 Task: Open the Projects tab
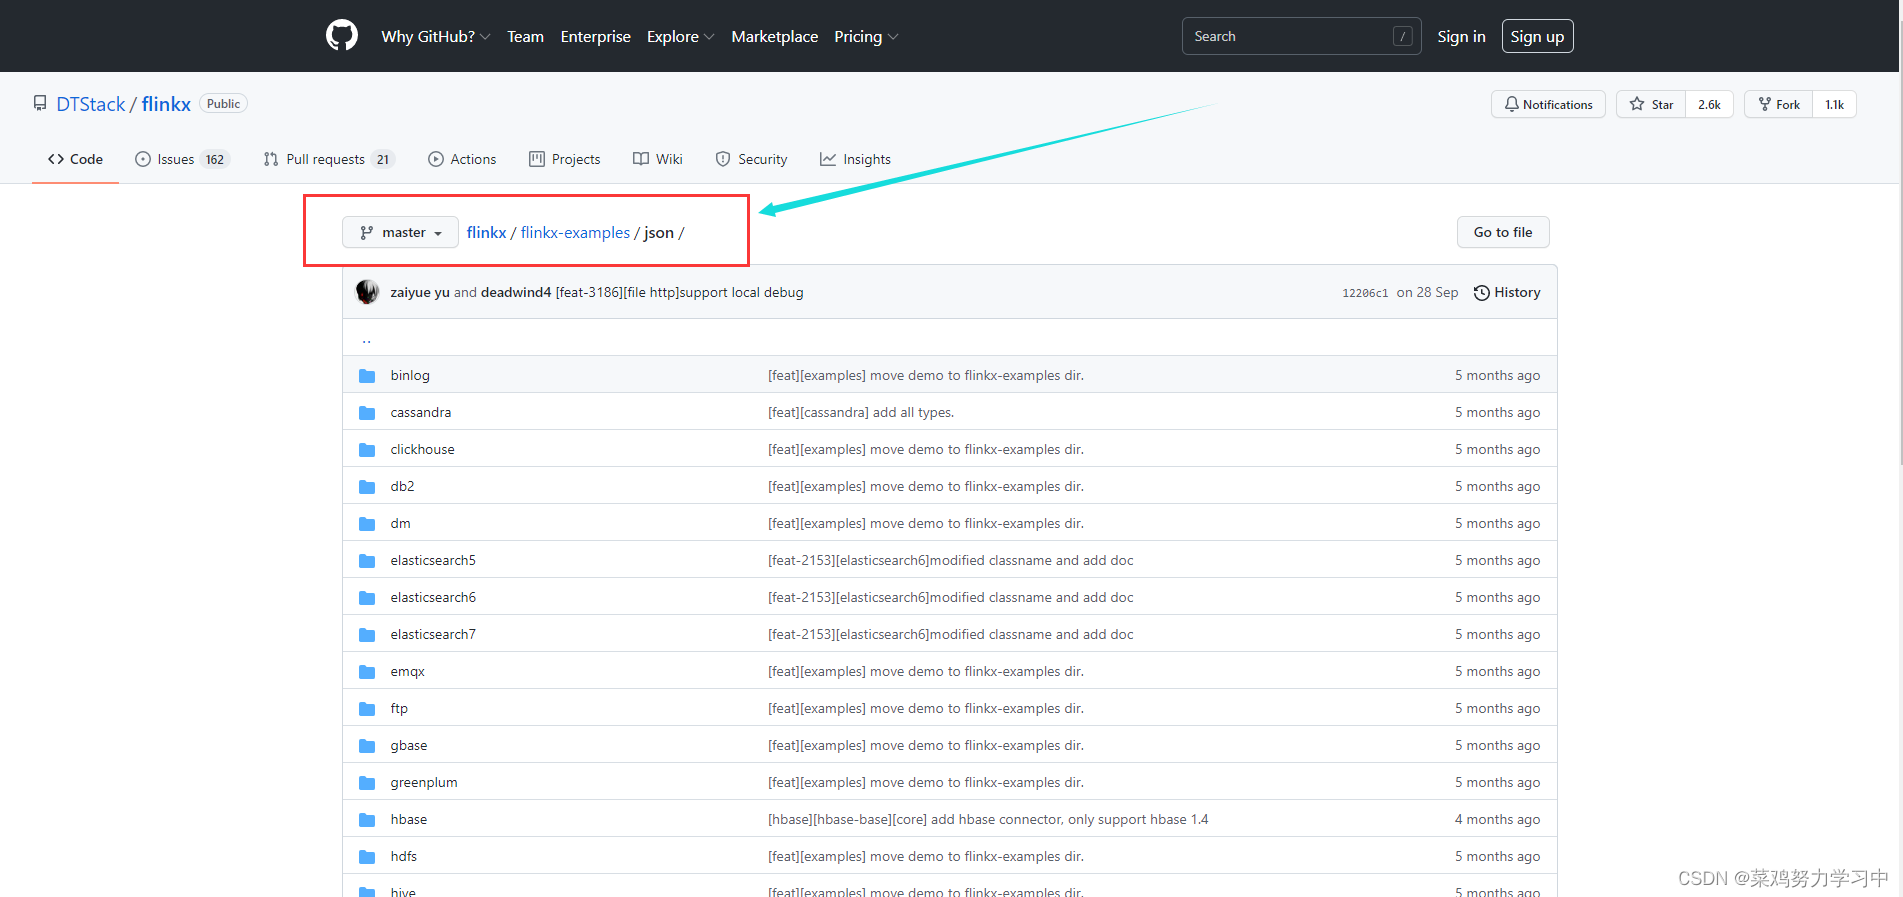(x=565, y=159)
